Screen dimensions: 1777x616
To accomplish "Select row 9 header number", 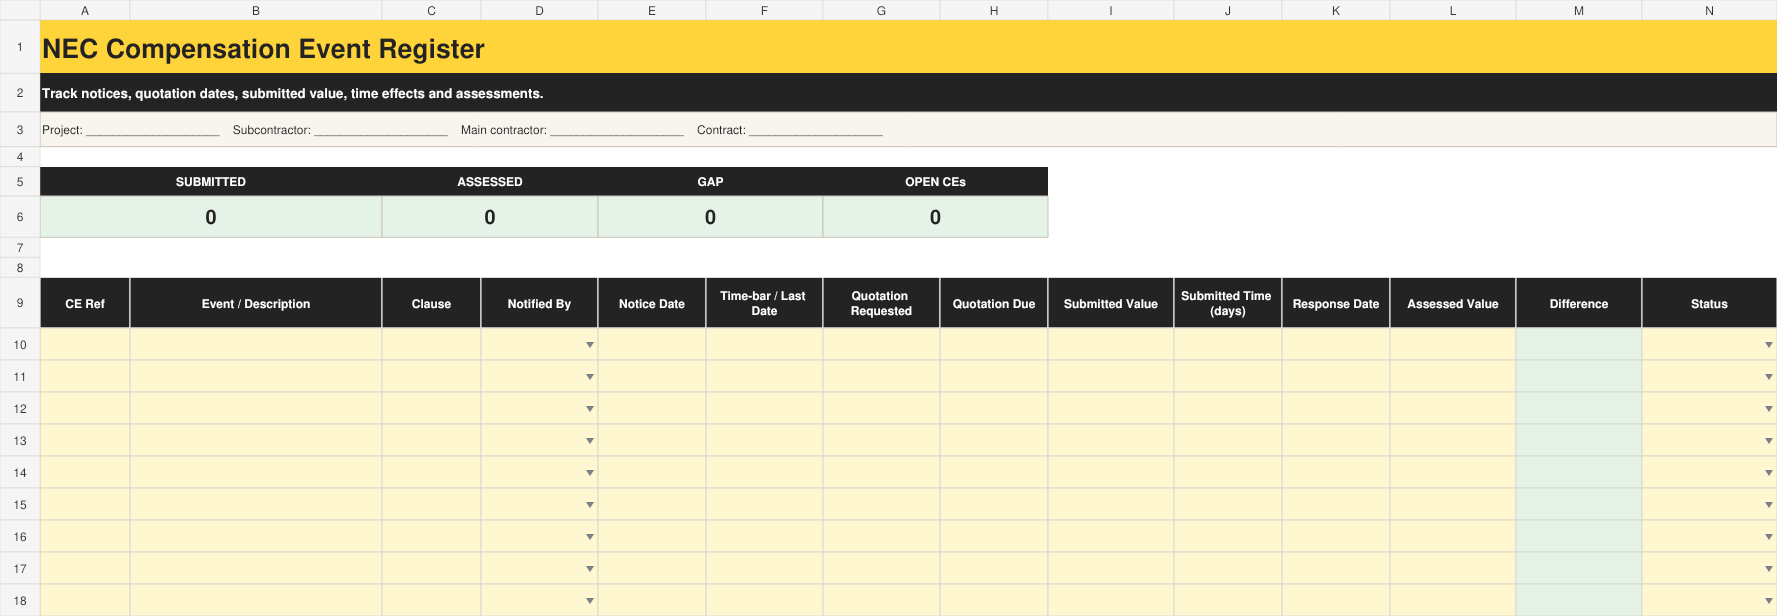I will 20,303.
